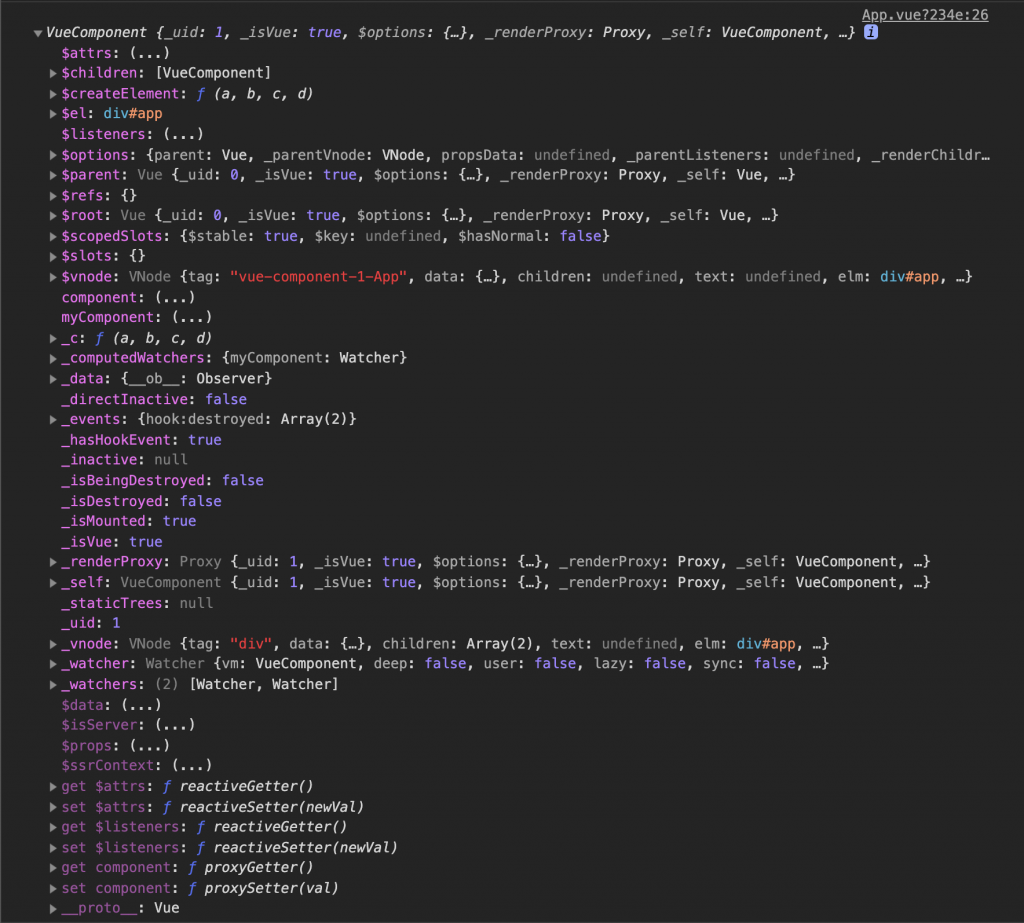
Task: Select the _isMounted property name
Action: coord(103,521)
